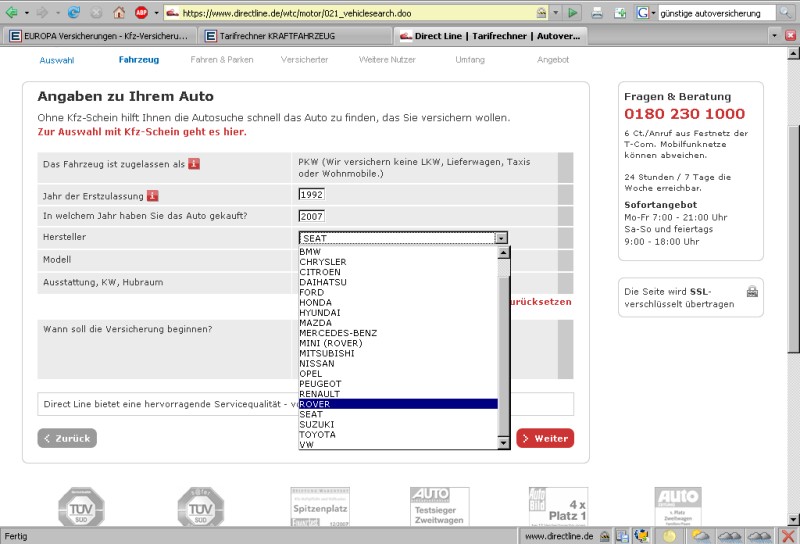Toggle the Hersteller dropdown showing SEAT
The image size is (800, 544).
[403, 238]
